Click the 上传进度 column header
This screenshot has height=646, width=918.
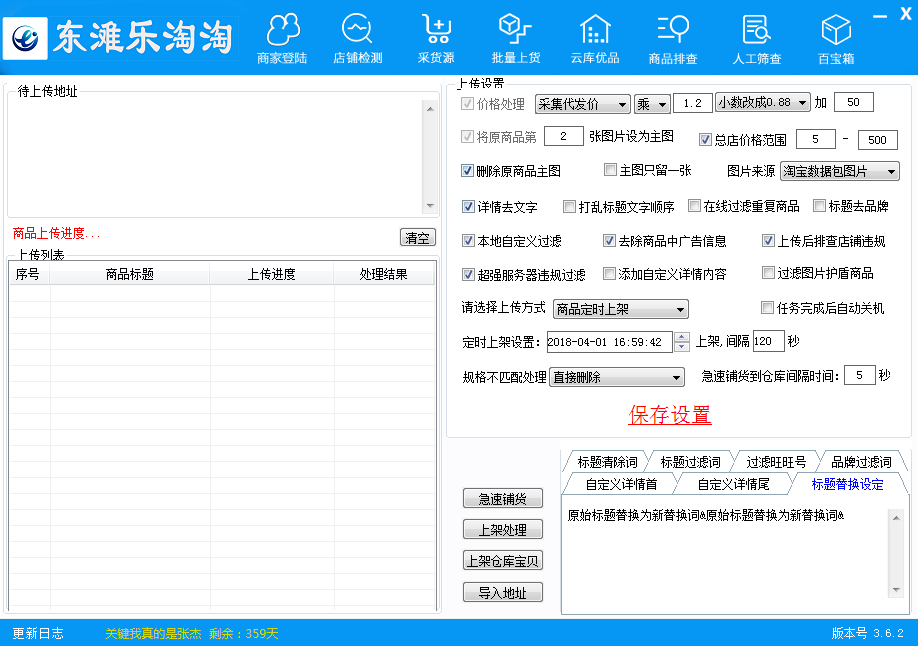coord(271,274)
